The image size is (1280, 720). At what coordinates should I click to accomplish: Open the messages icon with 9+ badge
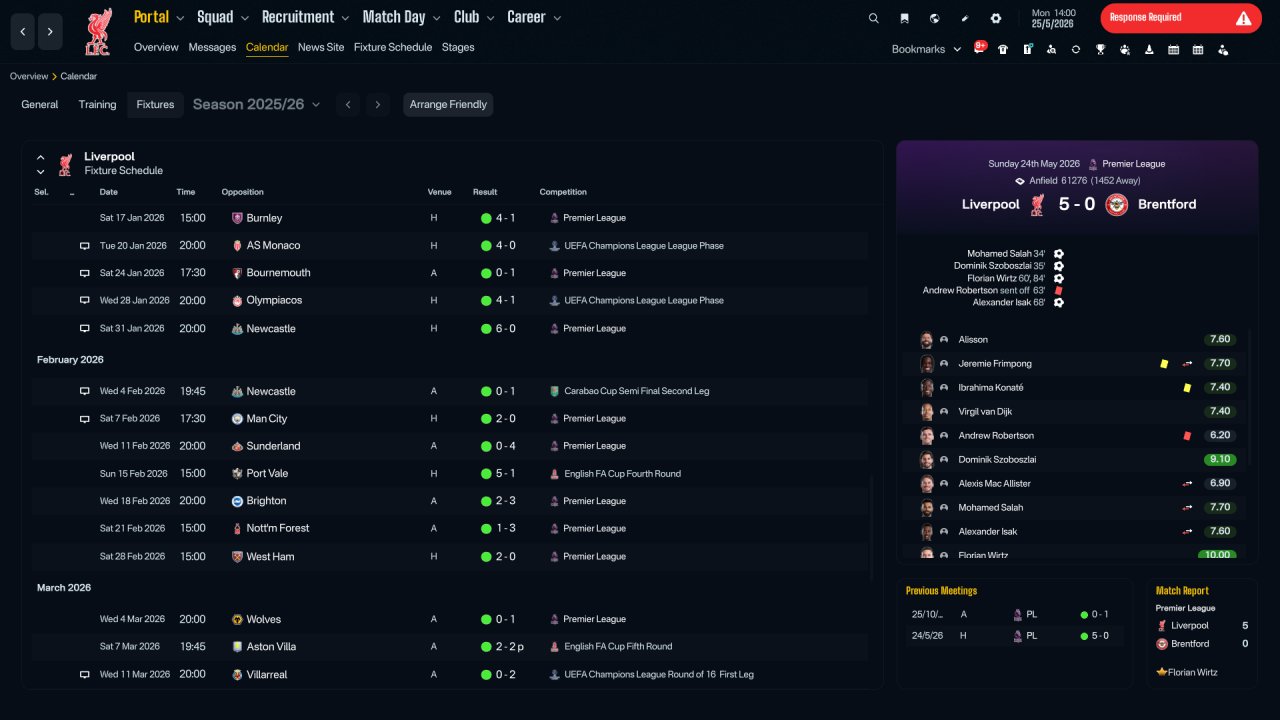pos(979,48)
